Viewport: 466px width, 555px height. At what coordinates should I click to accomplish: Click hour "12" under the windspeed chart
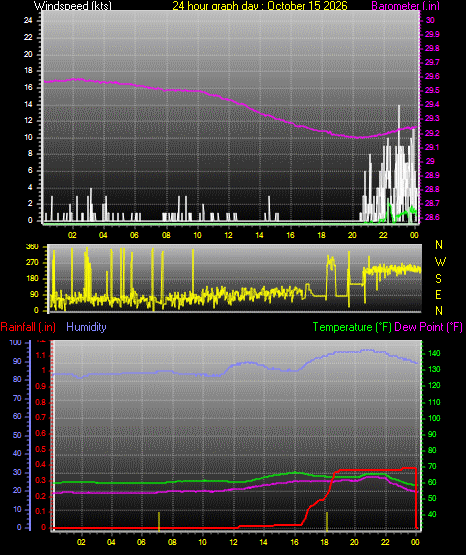coord(228,235)
